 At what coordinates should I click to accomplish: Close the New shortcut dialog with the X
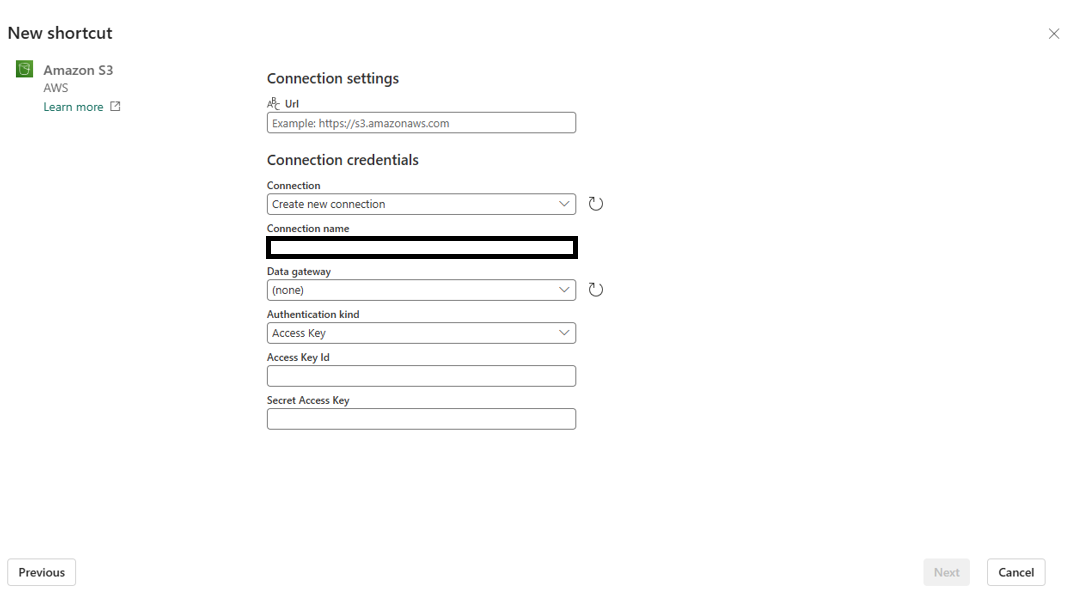1053,33
